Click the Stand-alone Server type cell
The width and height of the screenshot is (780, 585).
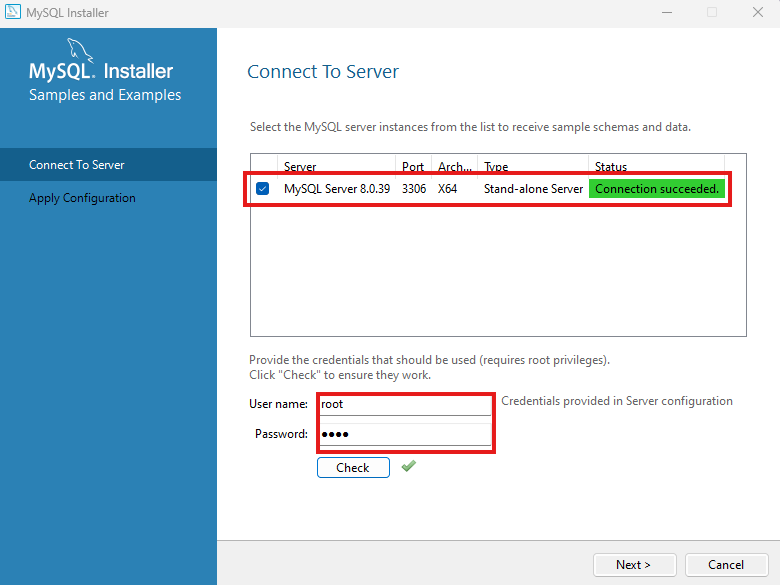533,189
